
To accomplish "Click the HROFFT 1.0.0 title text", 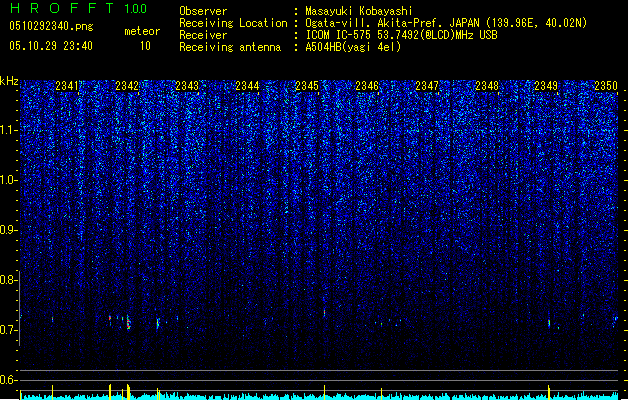I will point(79,8).
